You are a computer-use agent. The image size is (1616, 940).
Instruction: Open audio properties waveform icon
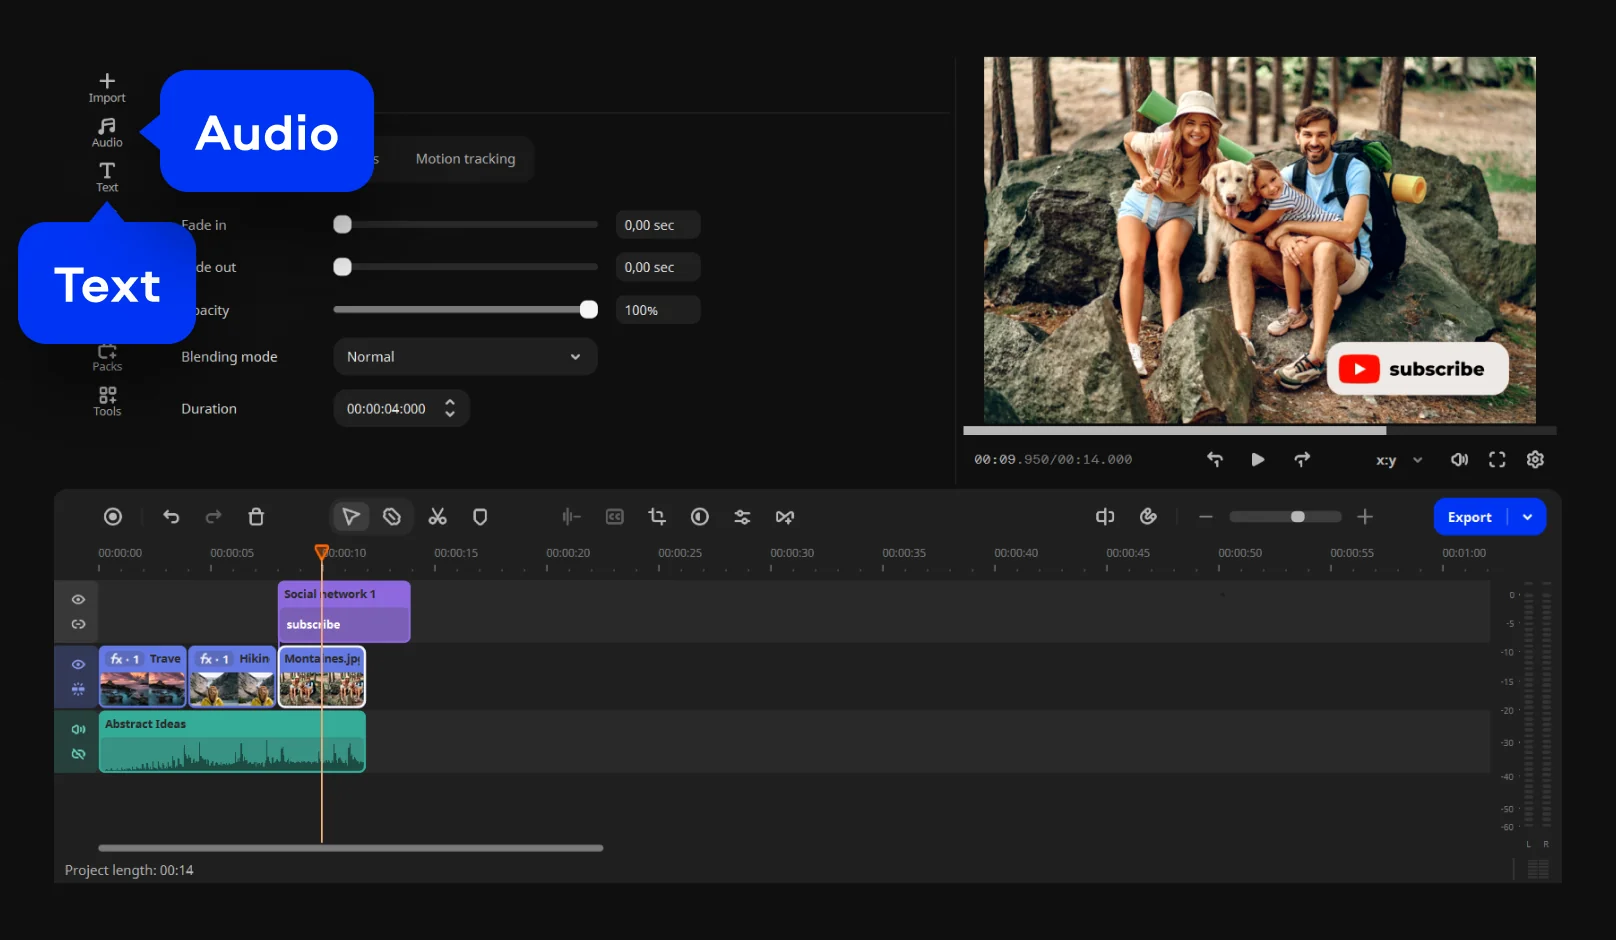(571, 517)
